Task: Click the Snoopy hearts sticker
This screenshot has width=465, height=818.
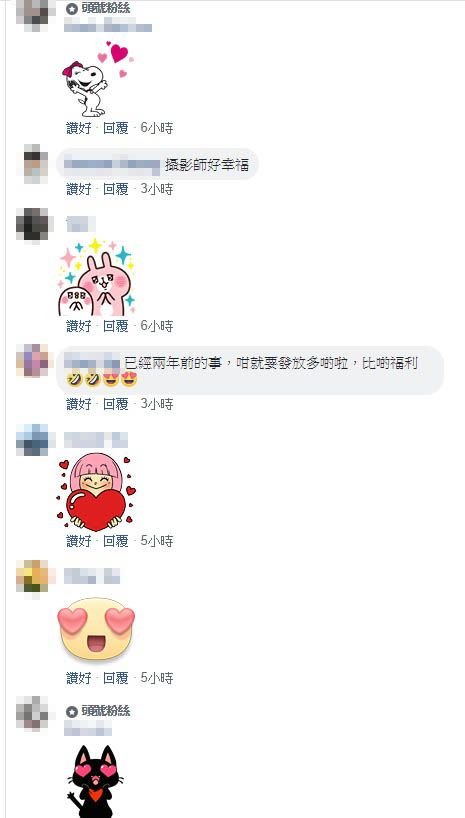Action: (96, 79)
